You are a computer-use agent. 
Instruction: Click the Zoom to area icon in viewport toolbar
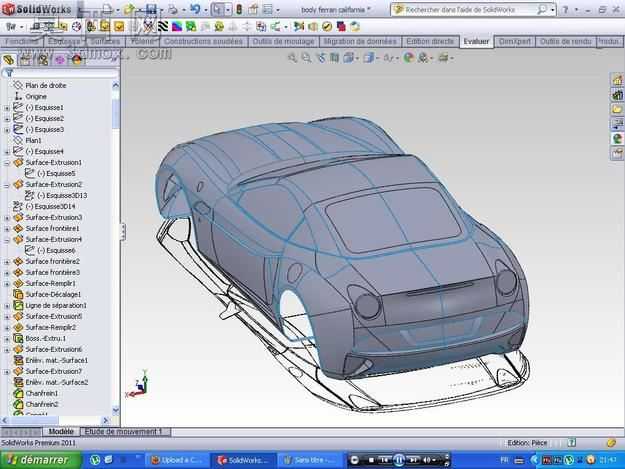tap(306, 58)
